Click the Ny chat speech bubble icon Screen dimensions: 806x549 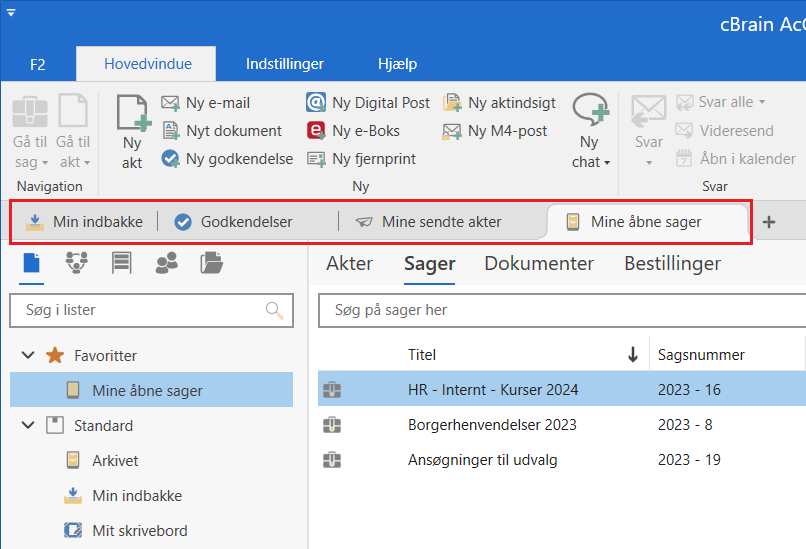pos(591,110)
